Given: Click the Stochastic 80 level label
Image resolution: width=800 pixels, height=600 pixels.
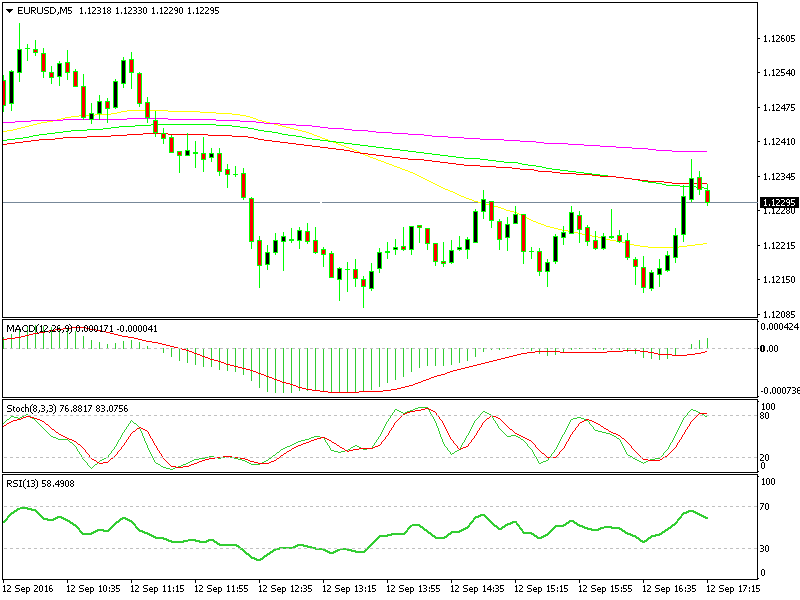Looking at the screenshot, I should point(765,415).
